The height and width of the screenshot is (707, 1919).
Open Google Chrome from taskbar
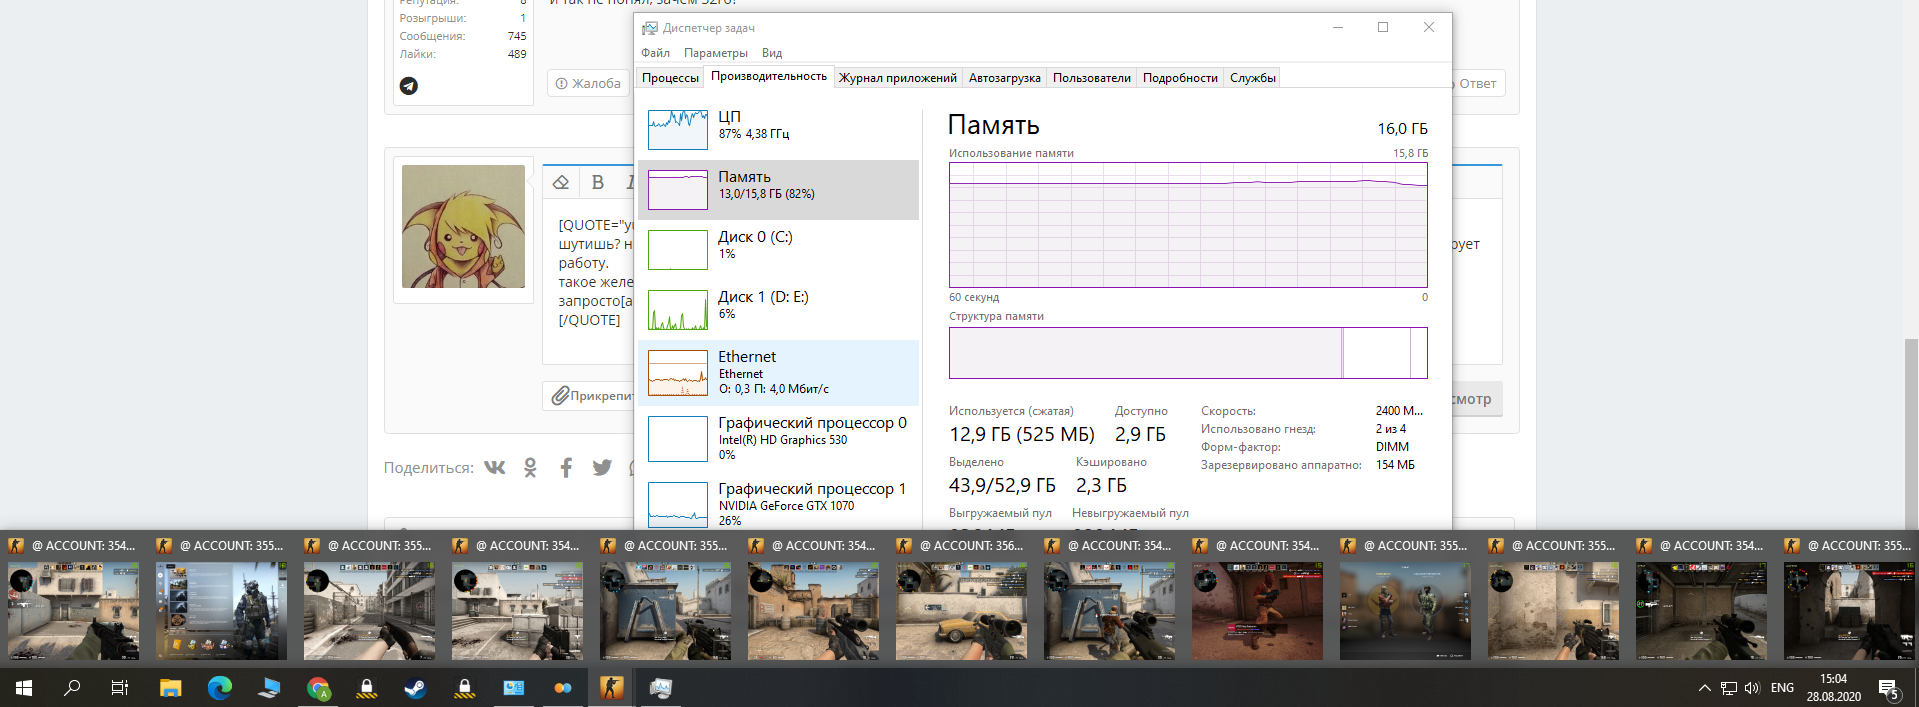318,688
